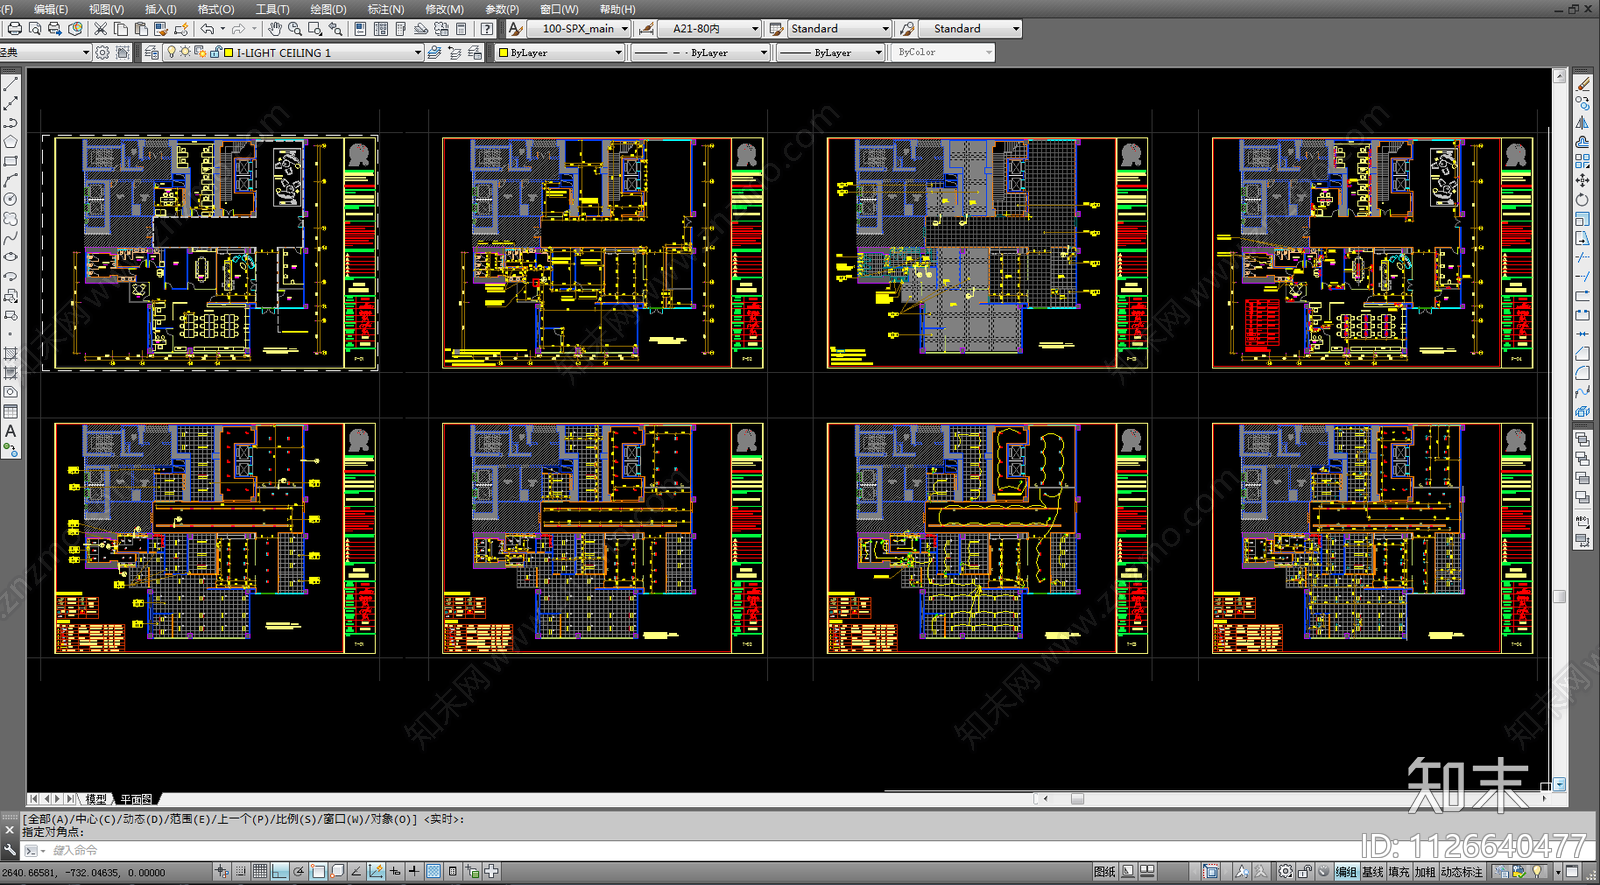Viewport: 1600px width, 885px height.
Task: Click the workspace settings gear icon
Action: [102, 52]
